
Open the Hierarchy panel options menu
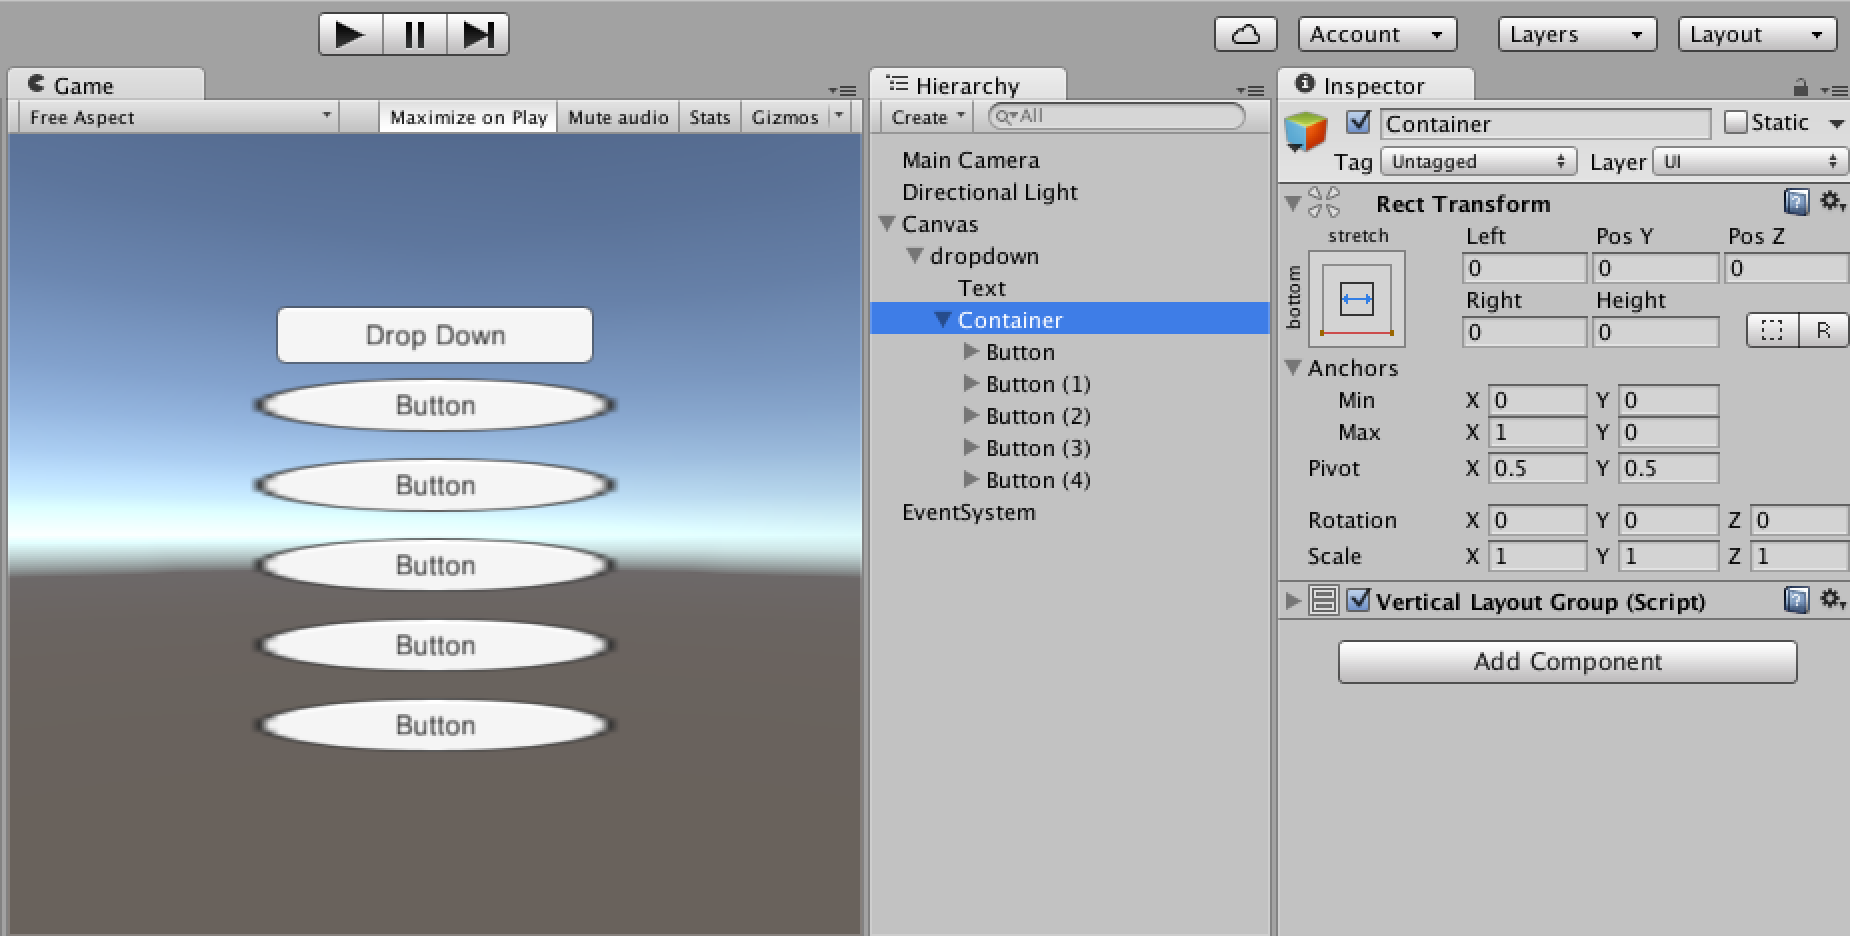(1251, 90)
